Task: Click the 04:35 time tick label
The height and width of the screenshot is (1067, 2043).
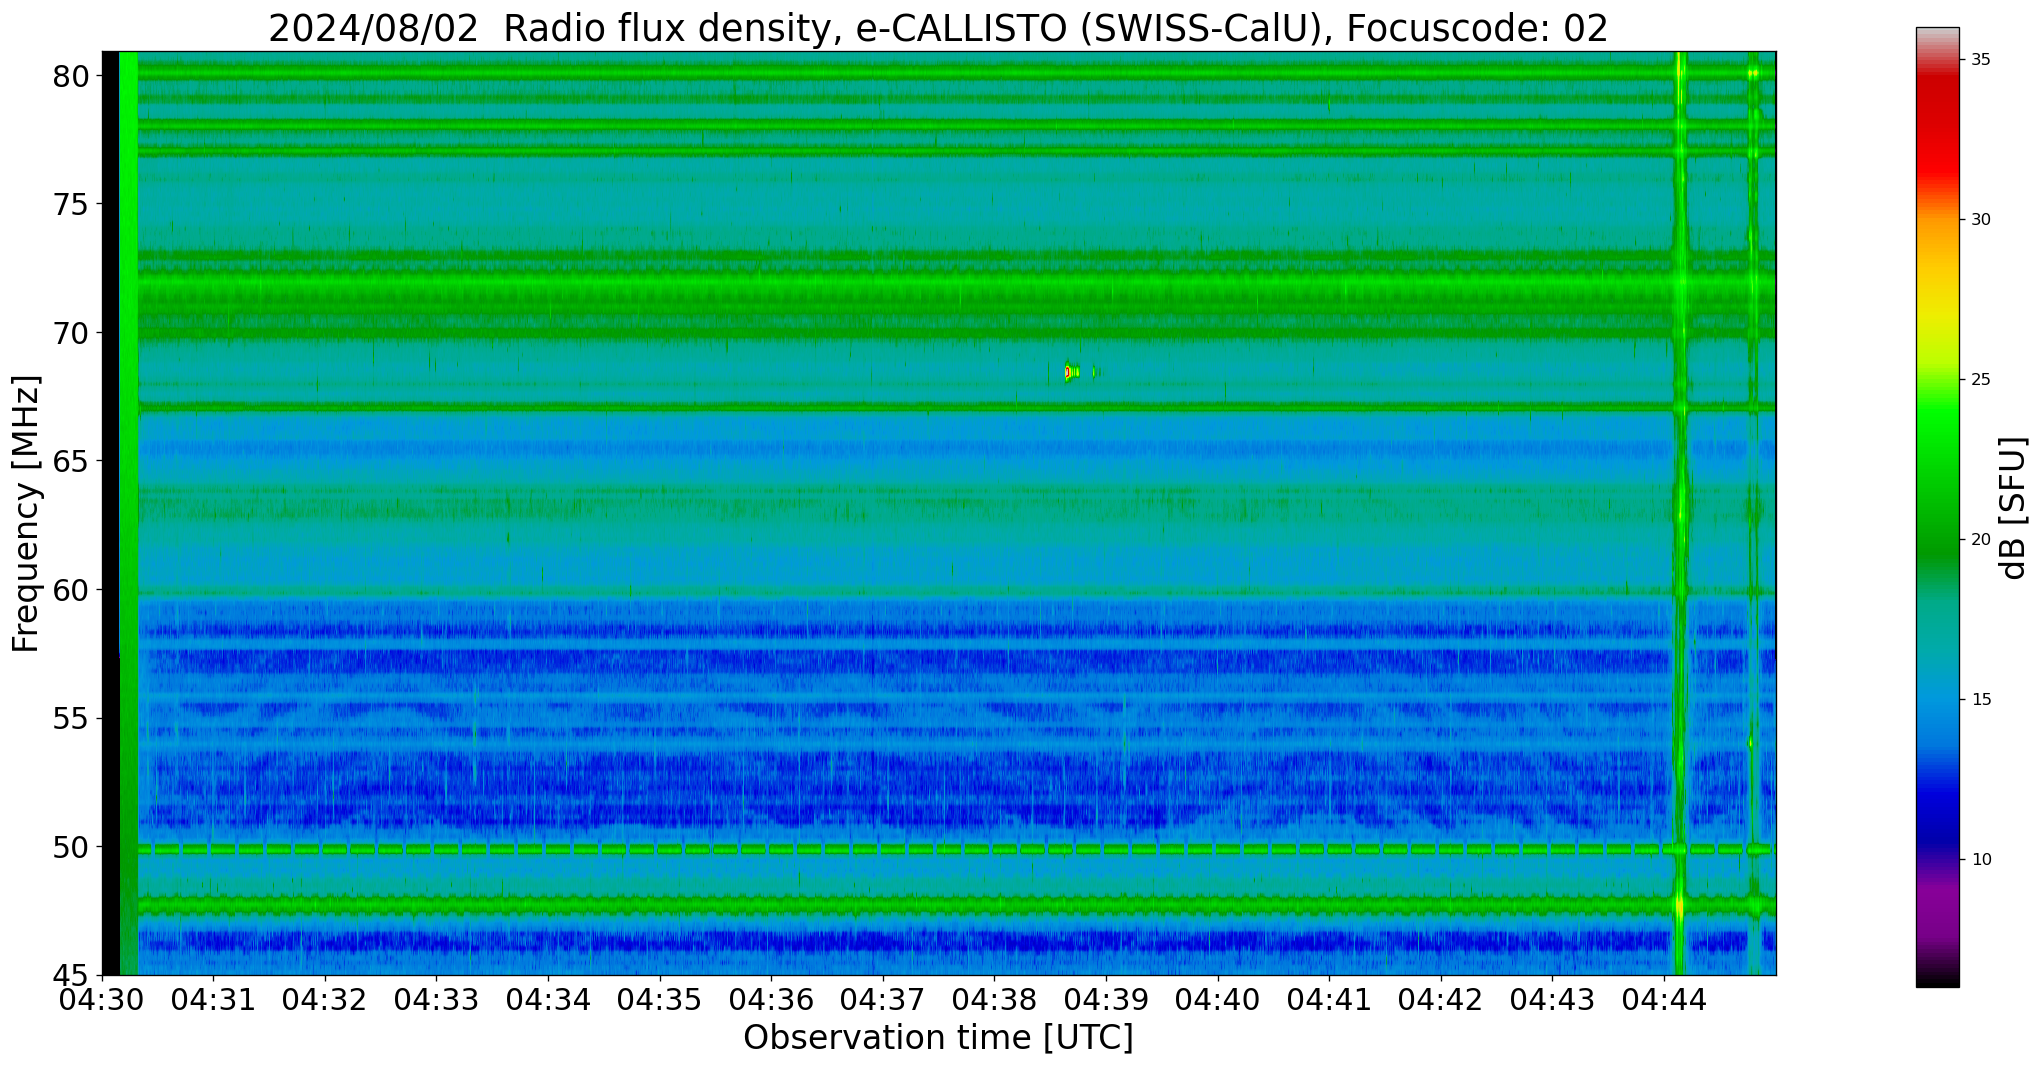Action: point(660,1000)
